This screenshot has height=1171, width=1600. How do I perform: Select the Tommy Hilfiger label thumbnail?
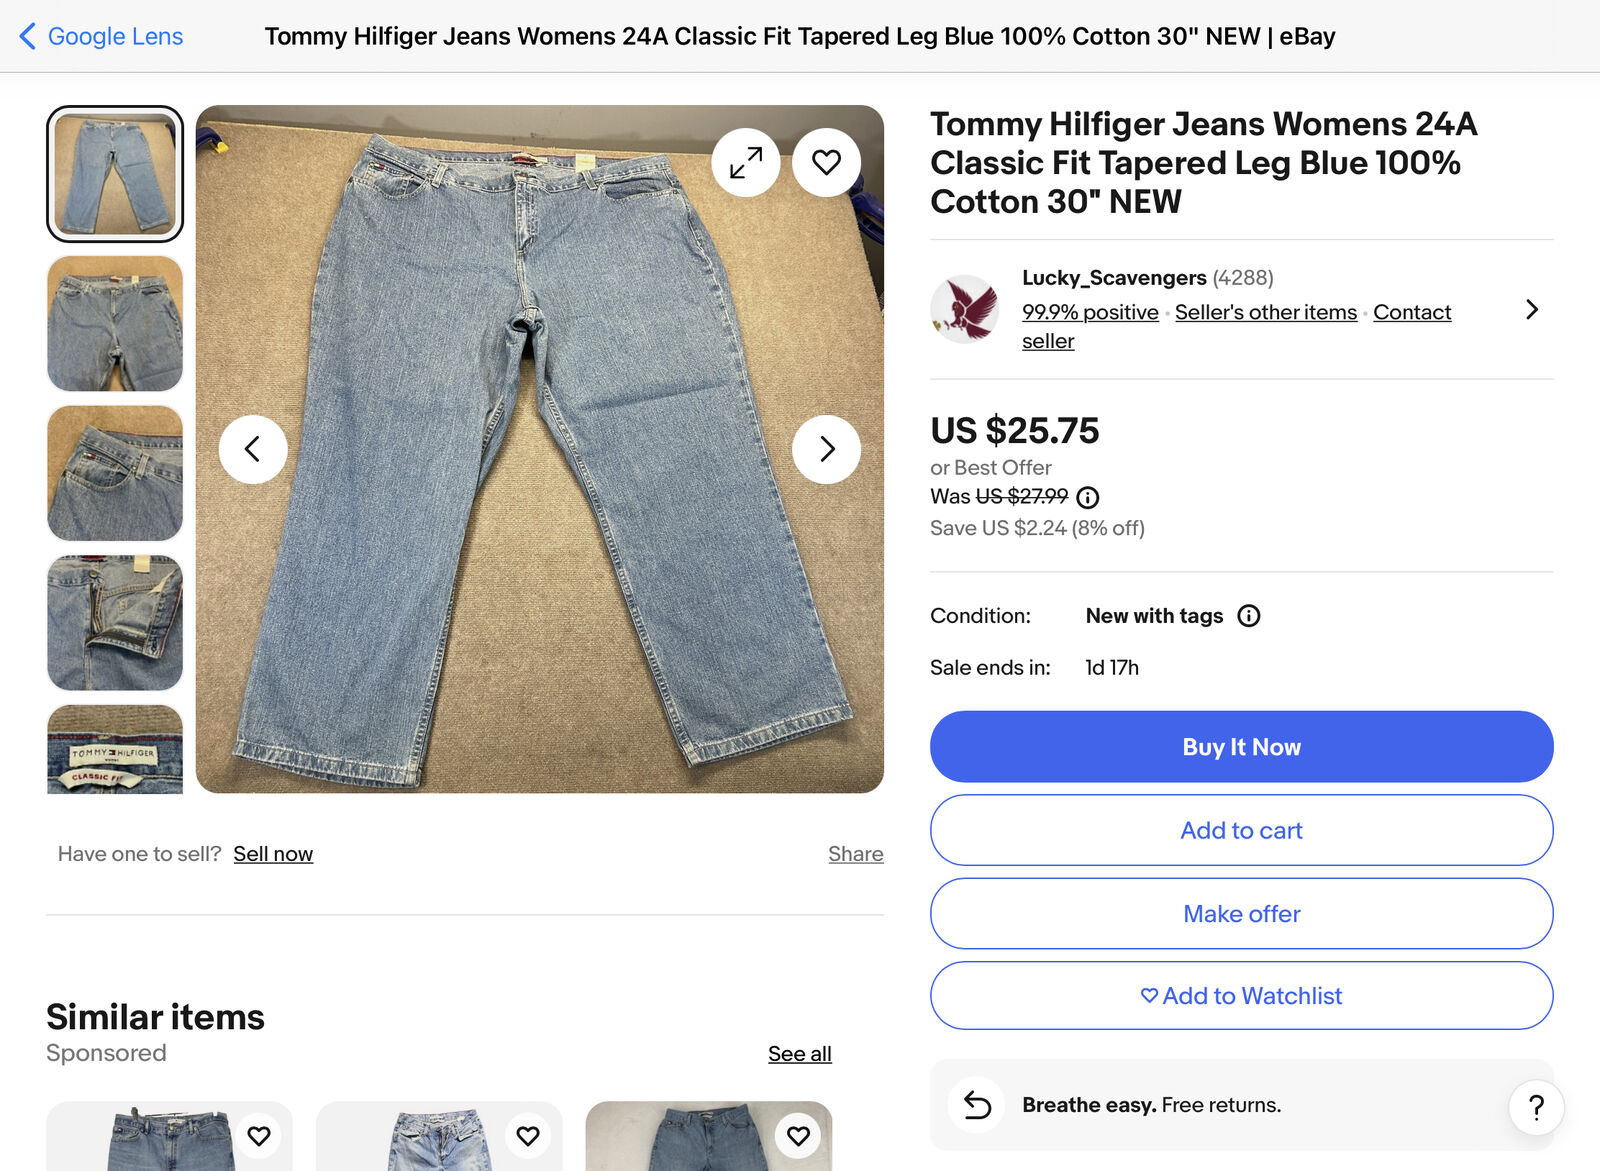coord(115,750)
